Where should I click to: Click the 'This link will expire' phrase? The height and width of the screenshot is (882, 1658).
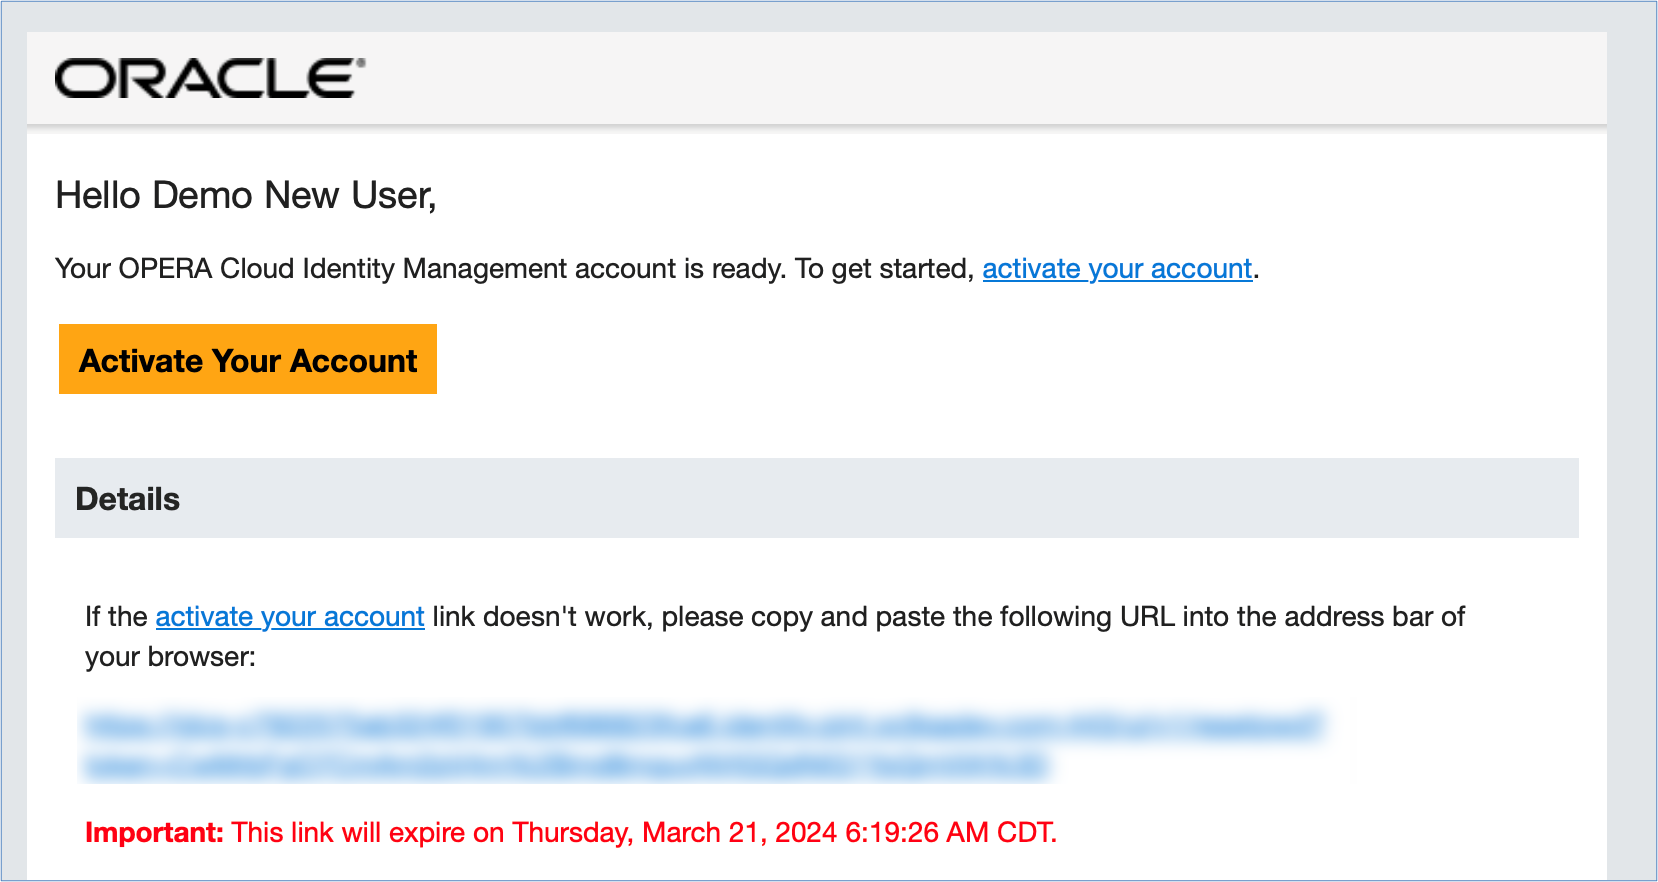coord(348,833)
